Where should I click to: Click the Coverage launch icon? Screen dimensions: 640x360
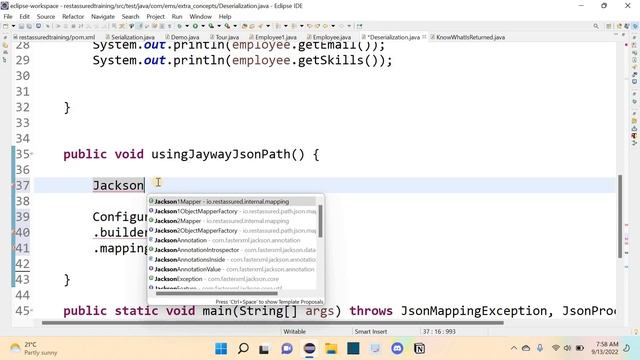pyautogui.click(x=211, y=26)
